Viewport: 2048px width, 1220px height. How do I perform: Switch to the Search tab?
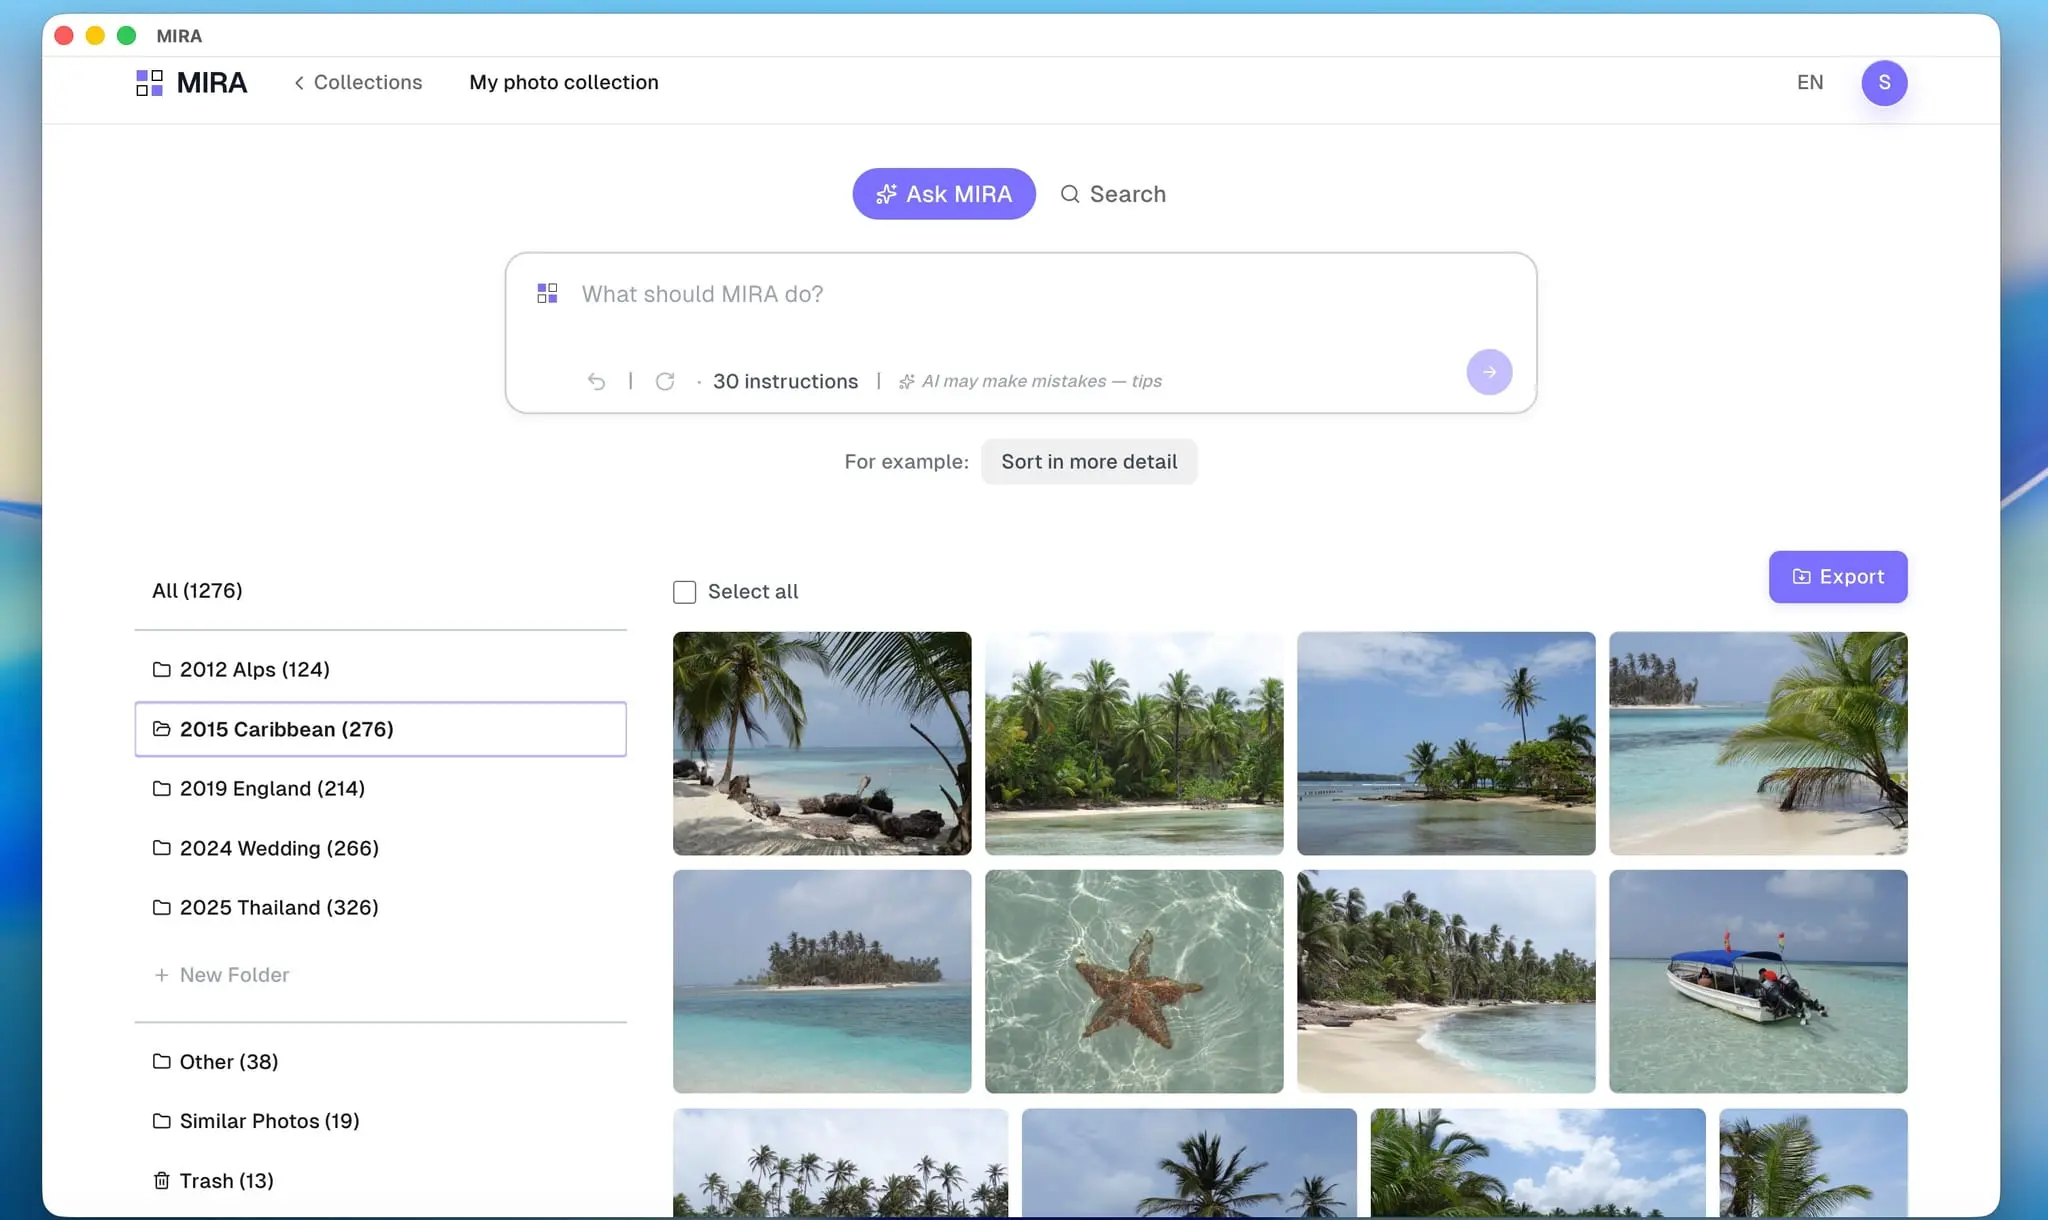coord(1113,194)
